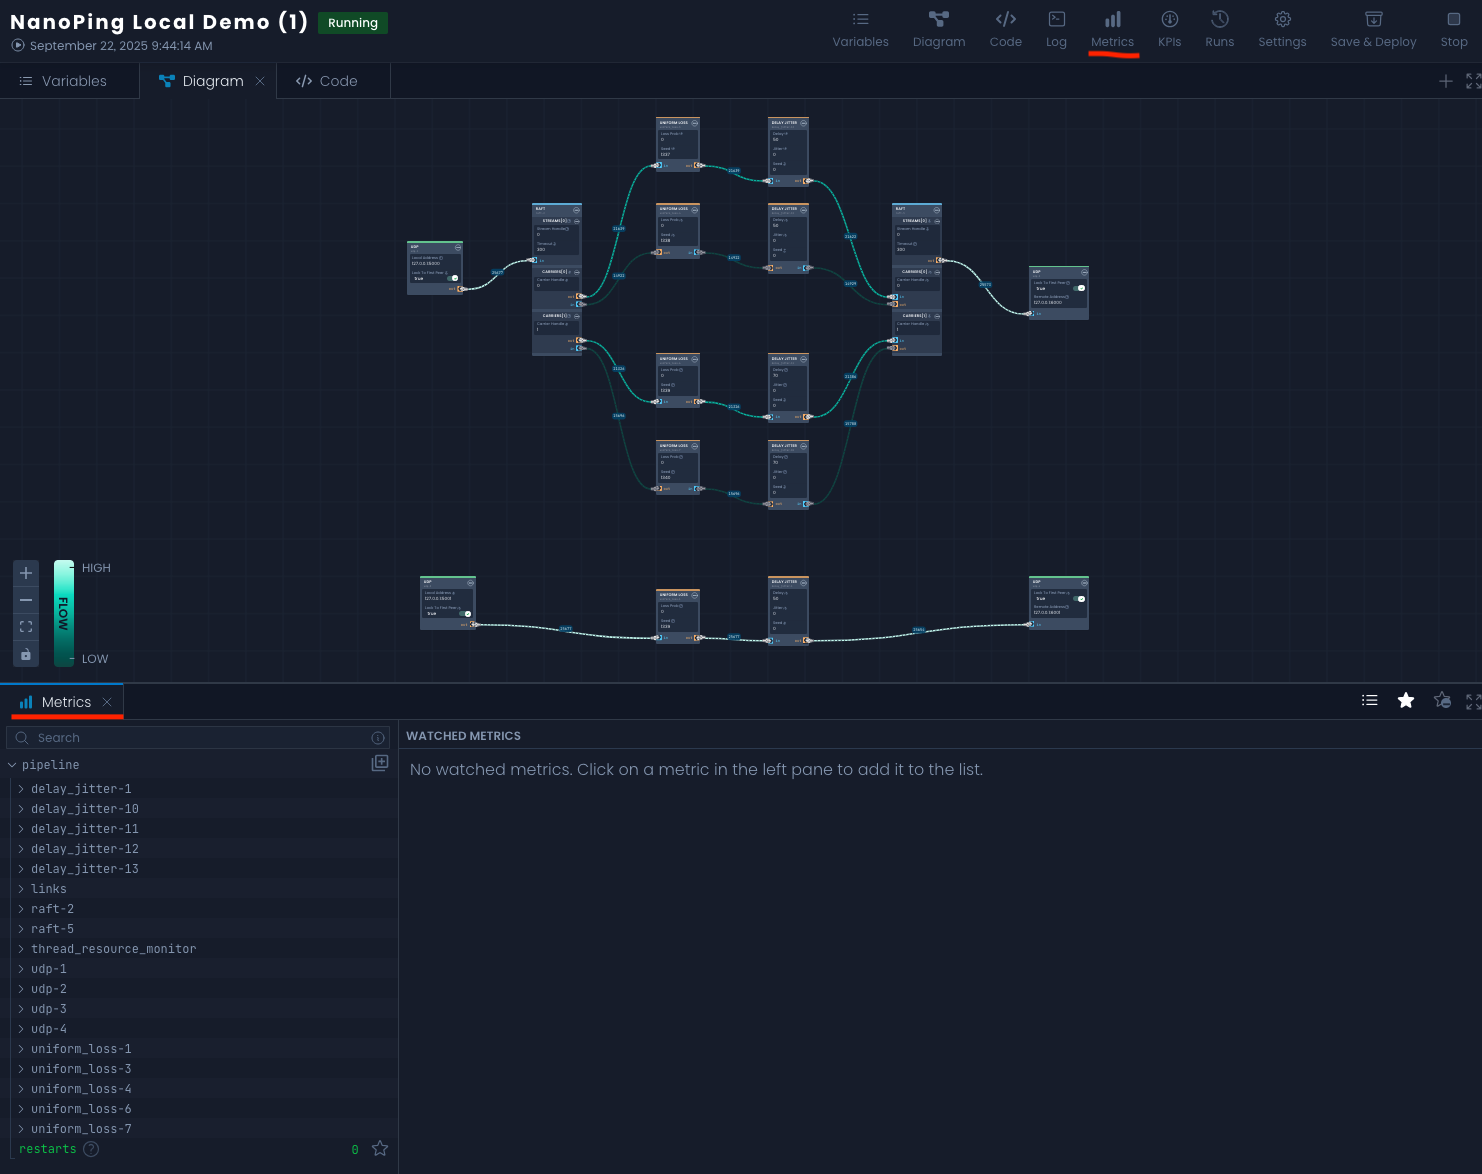1482x1174 pixels.
Task: Disable Lock To First Peer on the left UDP node
Action: pyautogui.click(x=453, y=278)
